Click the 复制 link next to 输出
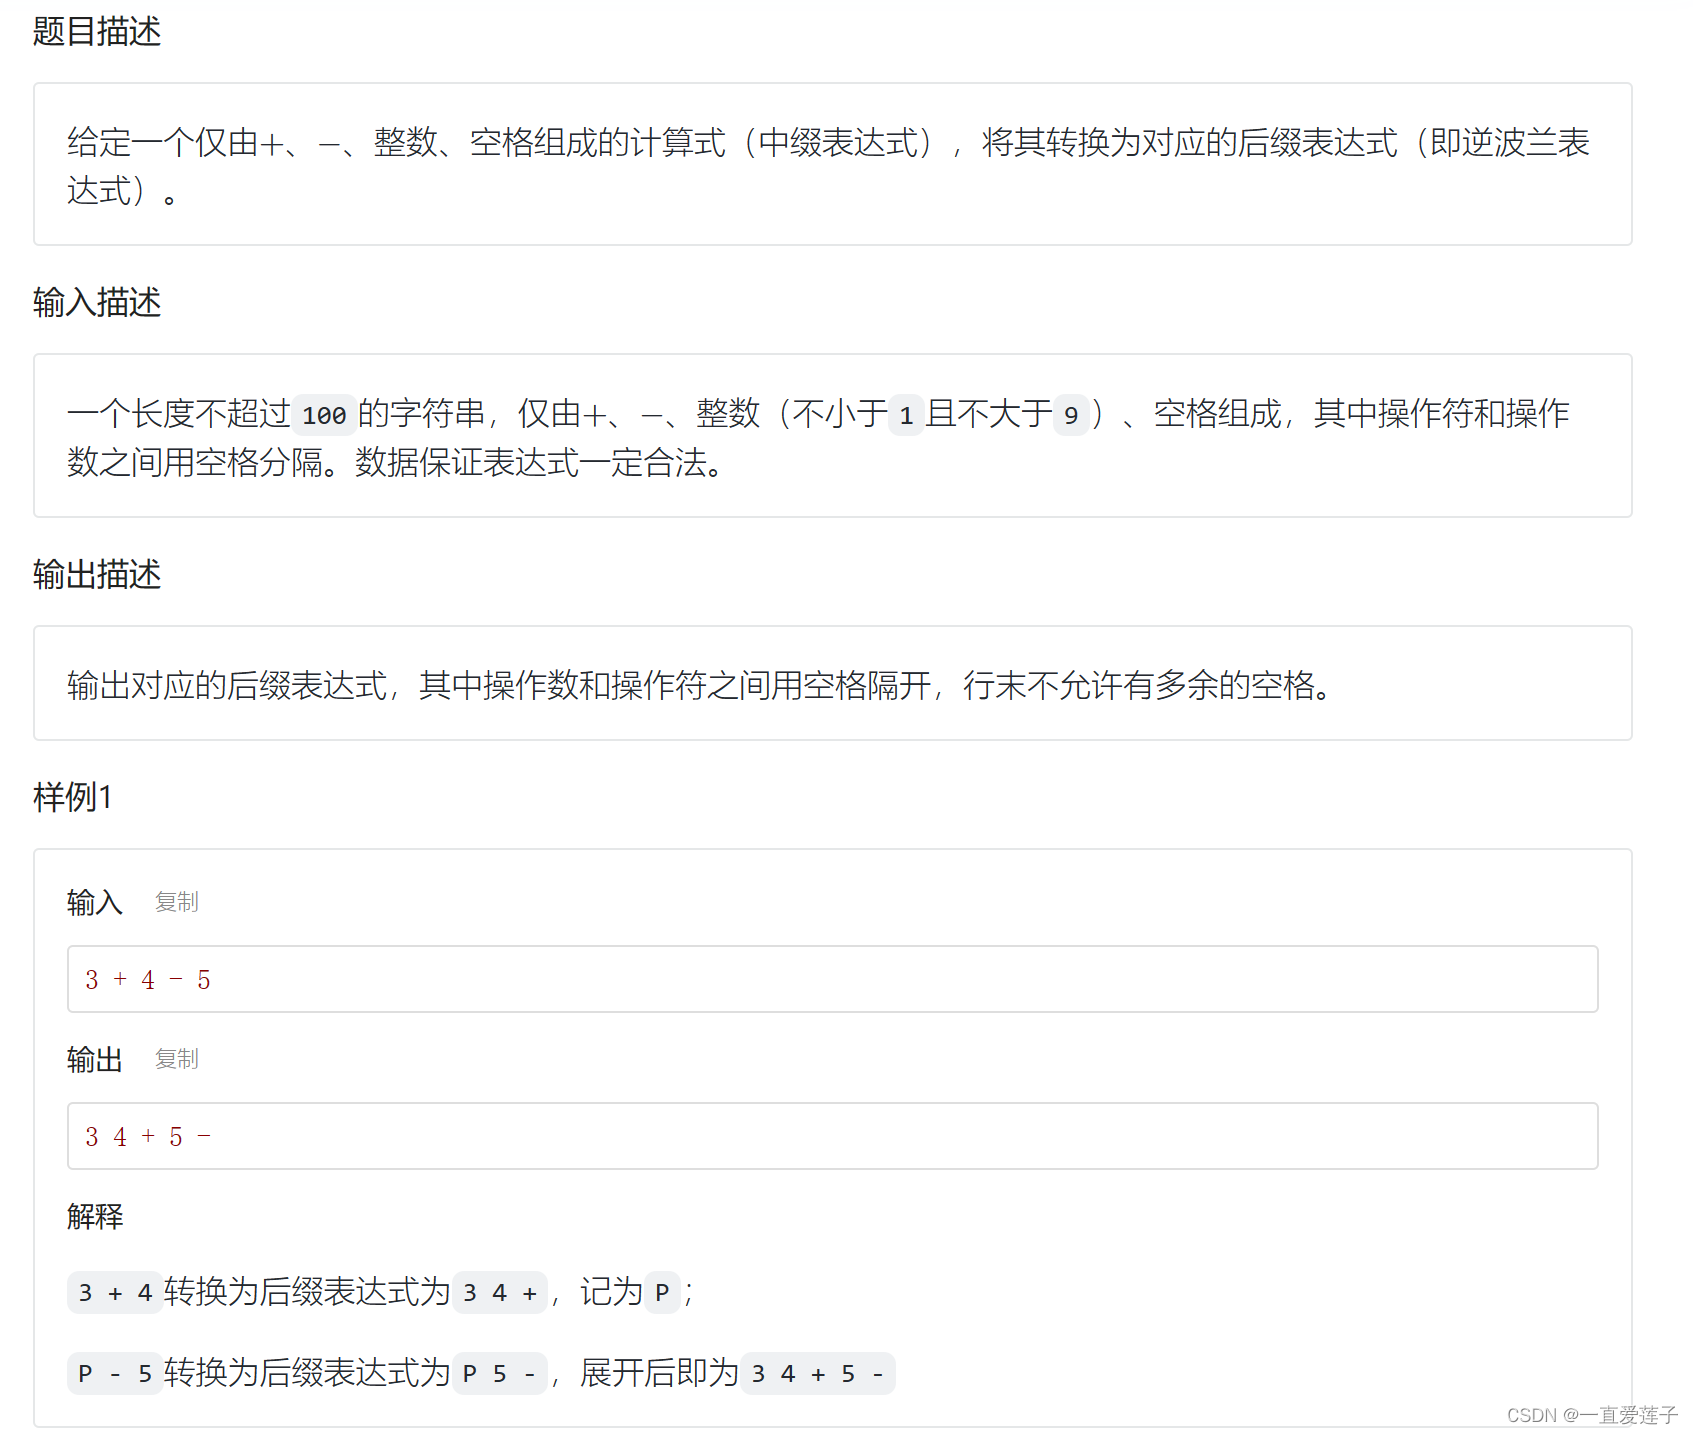Screen dimensions: 1693x1434 [x=177, y=1059]
